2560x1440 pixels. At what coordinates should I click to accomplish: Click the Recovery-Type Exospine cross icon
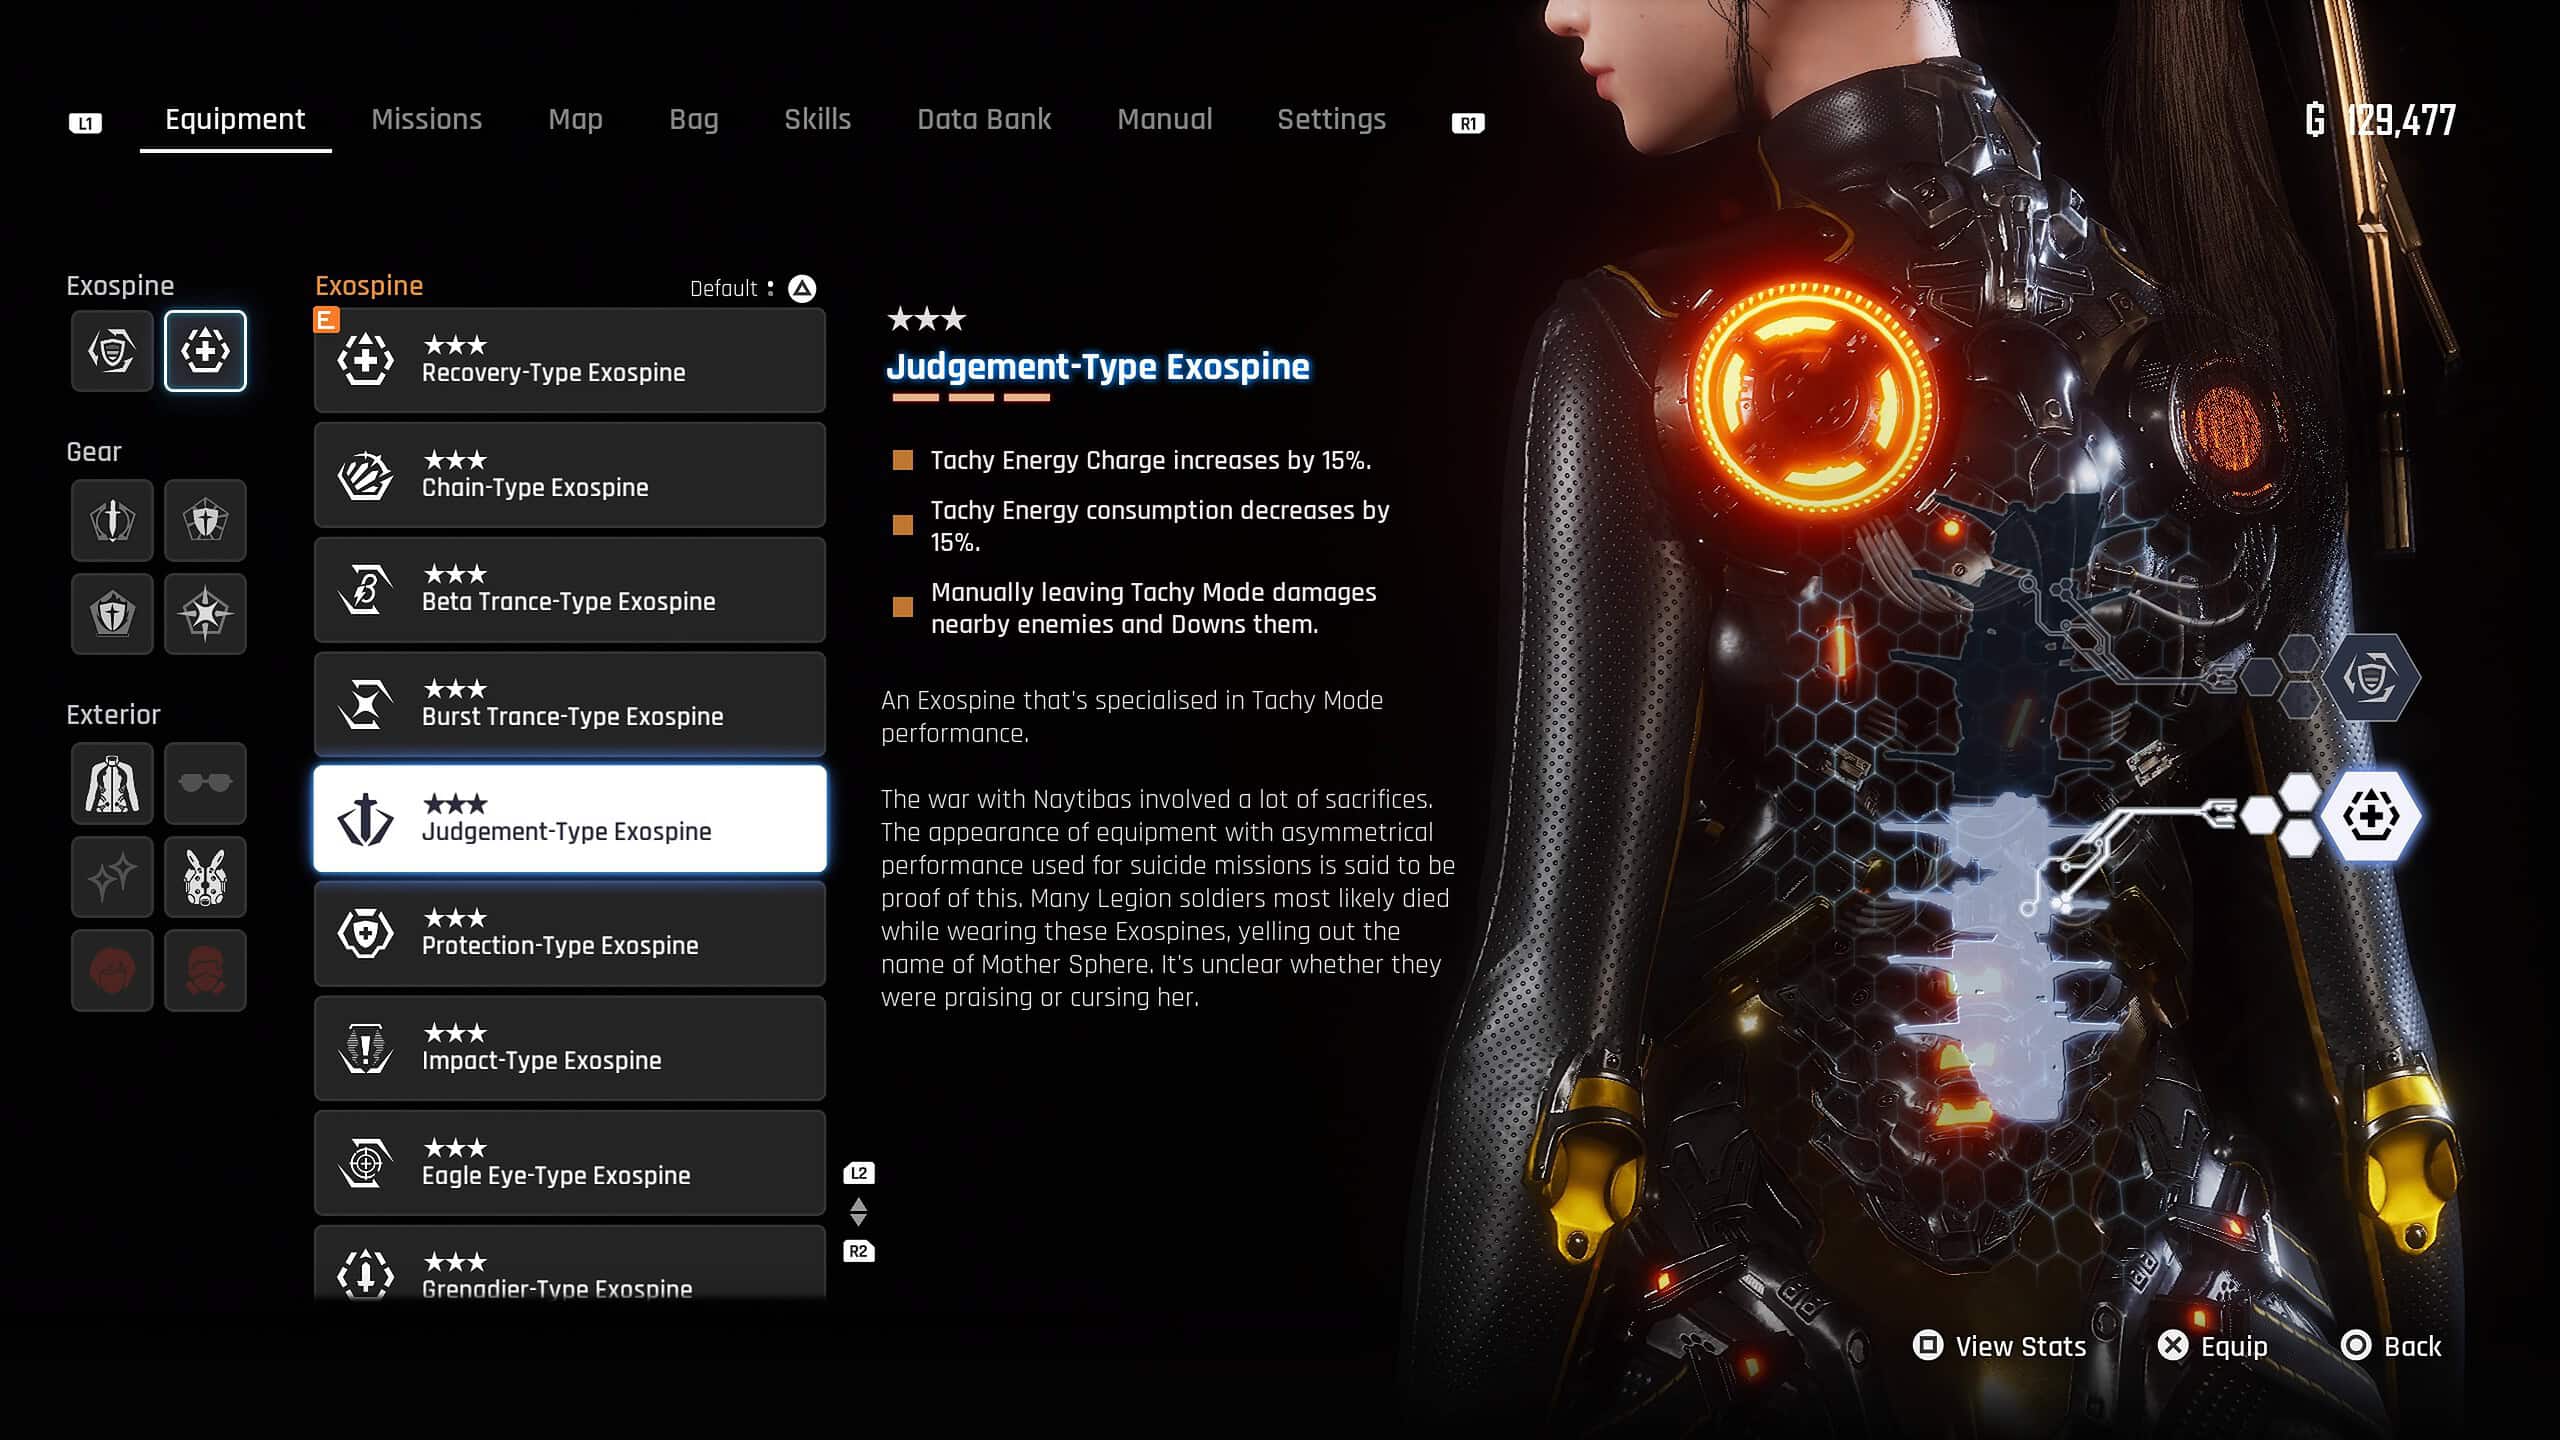366,360
